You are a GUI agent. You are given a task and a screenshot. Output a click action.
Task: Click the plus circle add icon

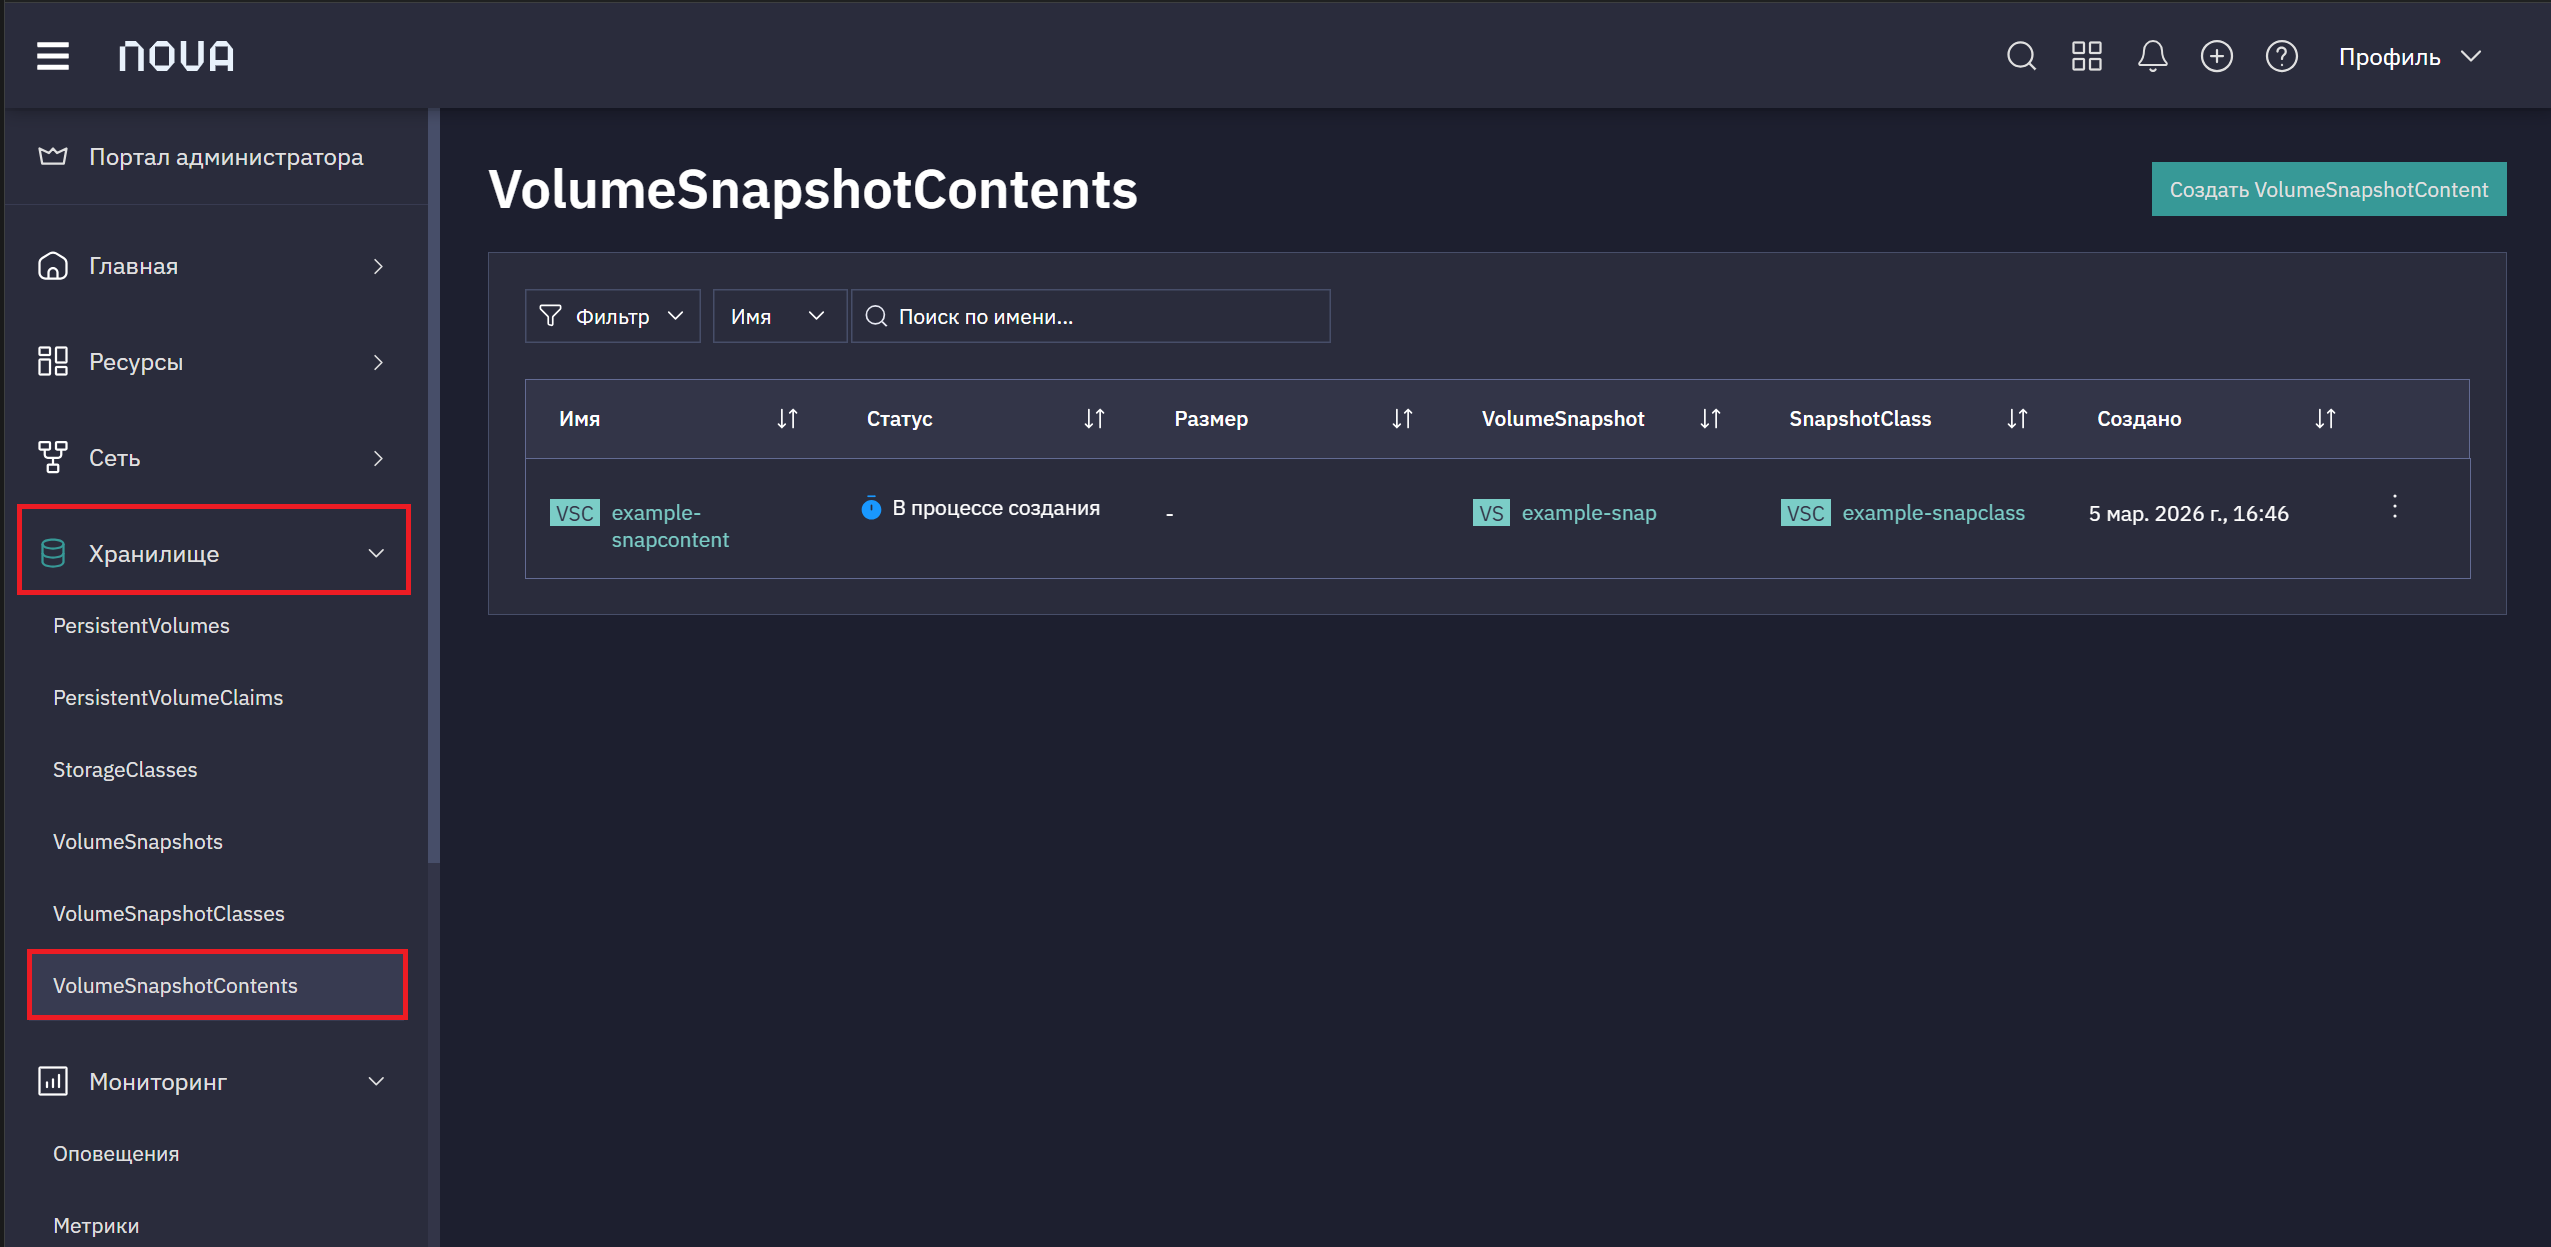tap(2217, 56)
